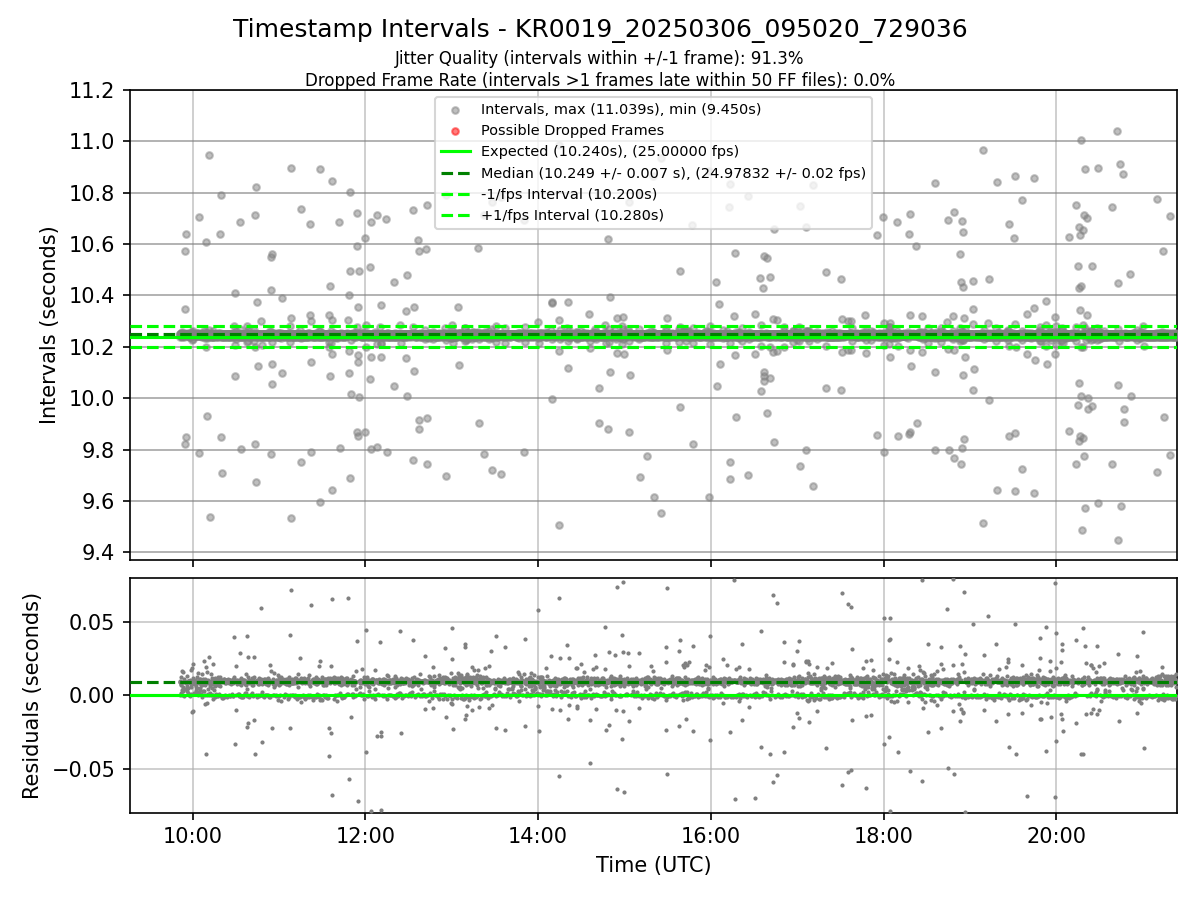Viewport: 1200px width, 900px height.
Task: Click the 9.6 tick label on the intervals axis
Action: (x=99, y=501)
